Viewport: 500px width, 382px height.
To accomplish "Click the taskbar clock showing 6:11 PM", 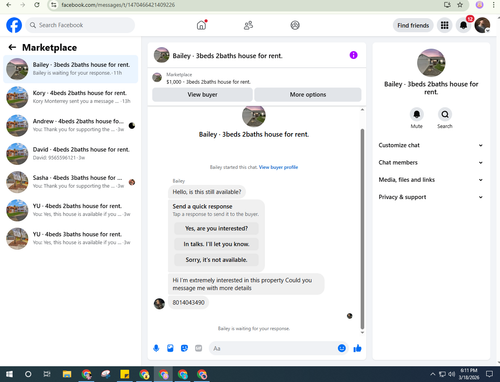I will point(469,374).
